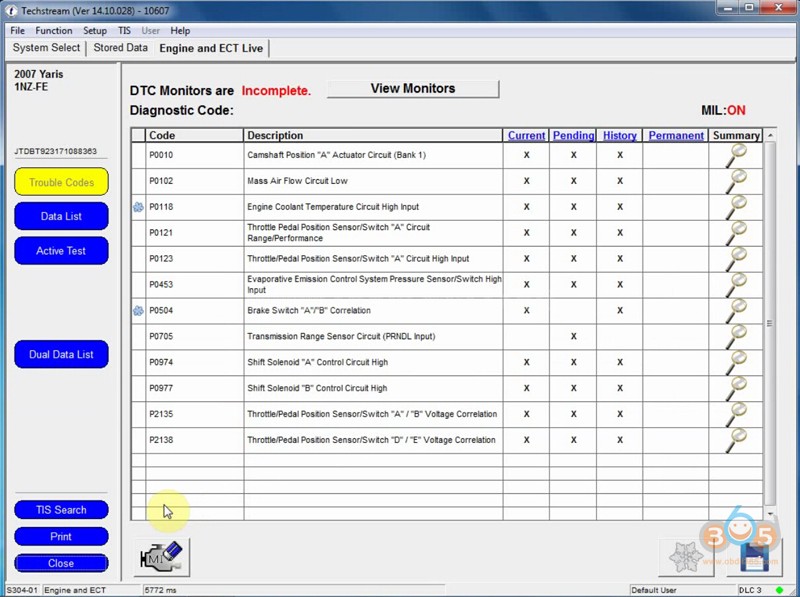The height and width of the screenshot is (597, 800).
Task: Click freeze frame snowflake beside P0504
Action: pyautogui.click(x=138, y=311)
